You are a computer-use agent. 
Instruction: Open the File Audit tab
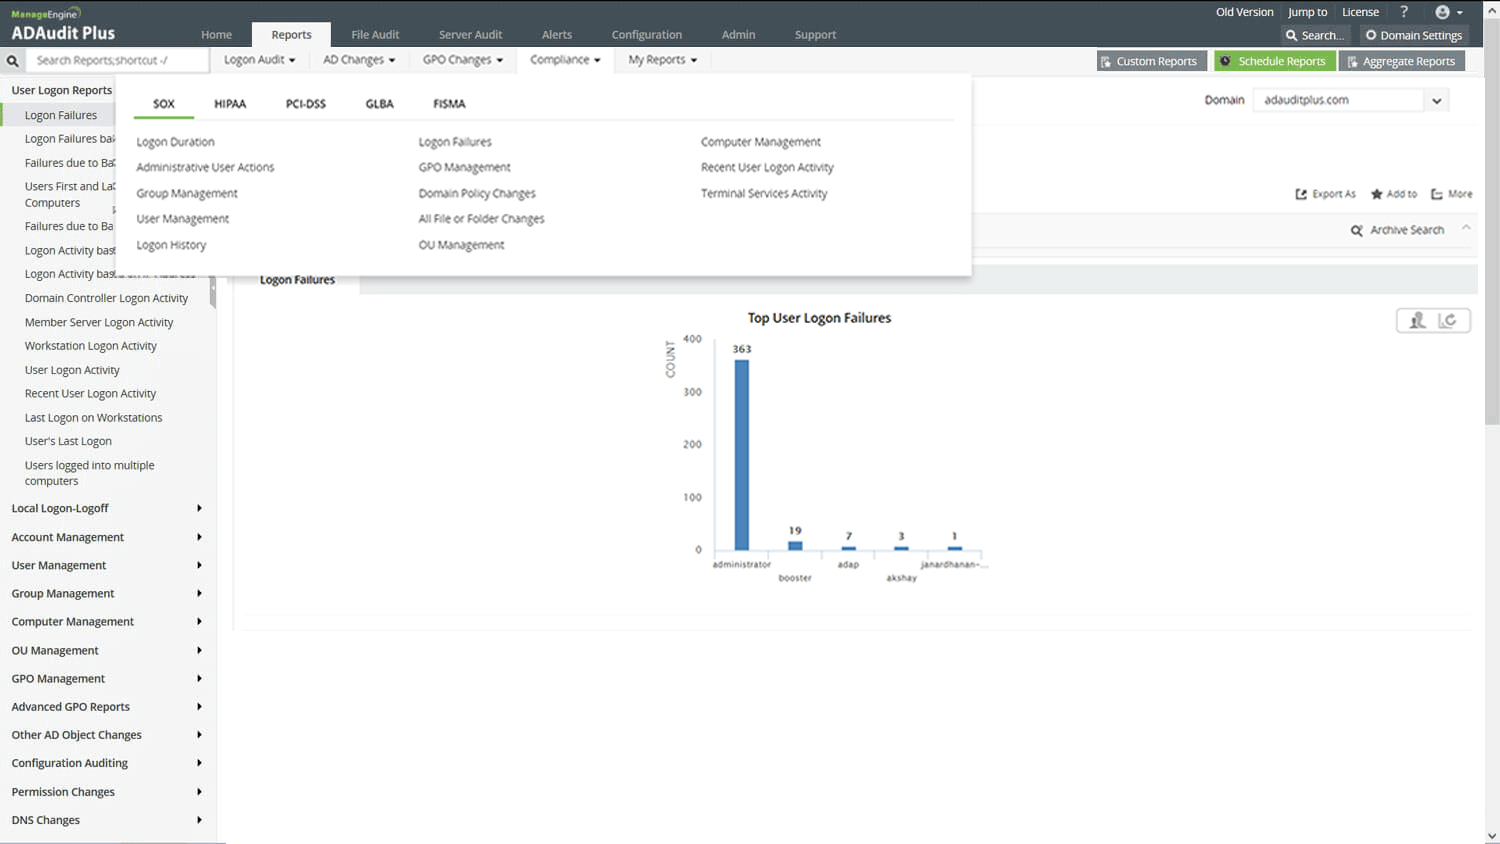click(375, 34)
